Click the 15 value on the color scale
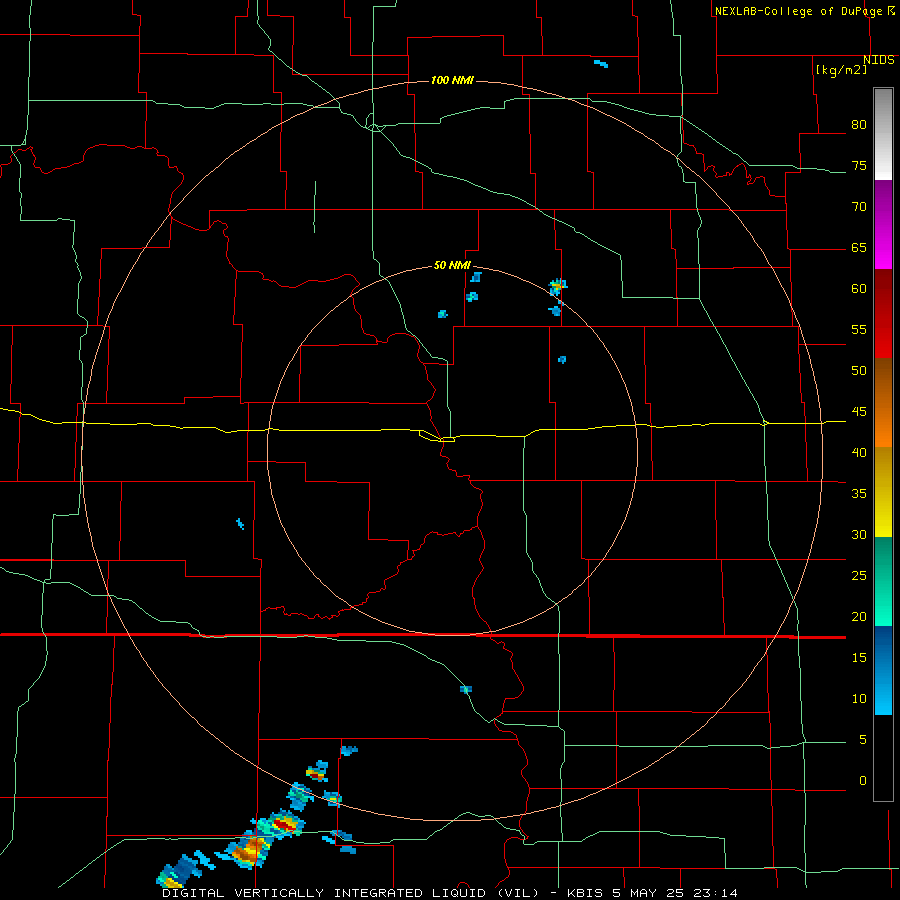This screenshot has height=900, width=900. pyautogui.click(x=859, y=658)
